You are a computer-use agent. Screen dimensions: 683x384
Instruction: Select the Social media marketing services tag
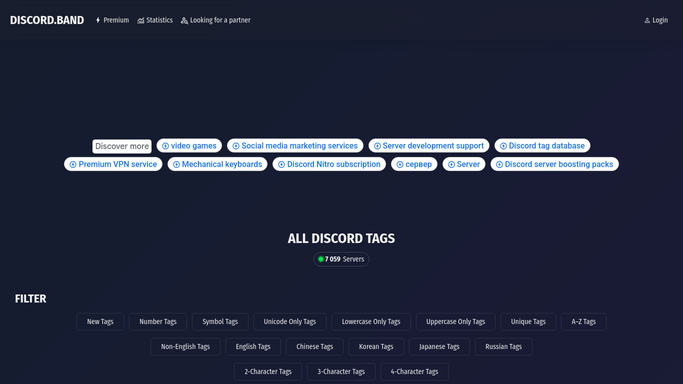coord(295,146)
